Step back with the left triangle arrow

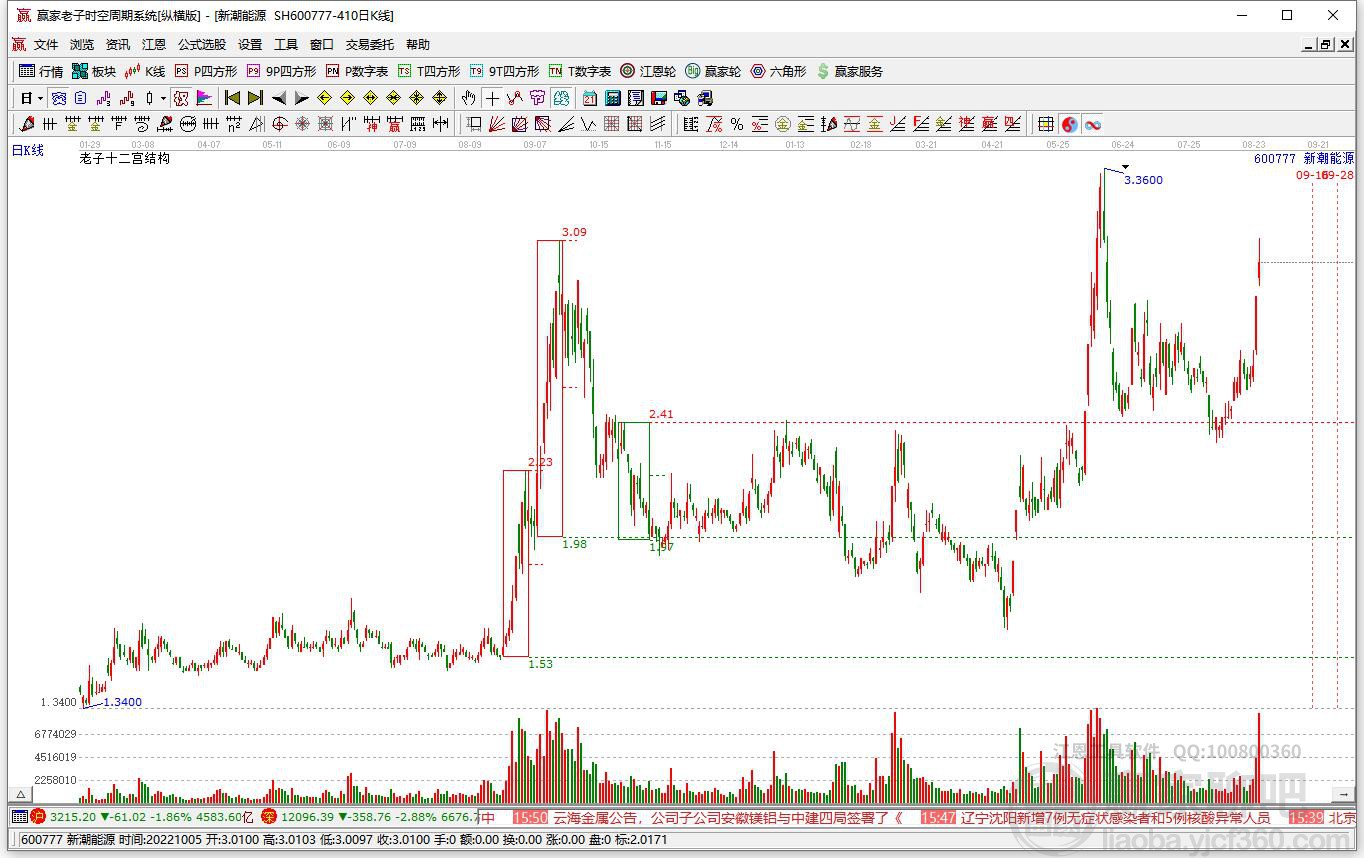click(x=279, y=98)
